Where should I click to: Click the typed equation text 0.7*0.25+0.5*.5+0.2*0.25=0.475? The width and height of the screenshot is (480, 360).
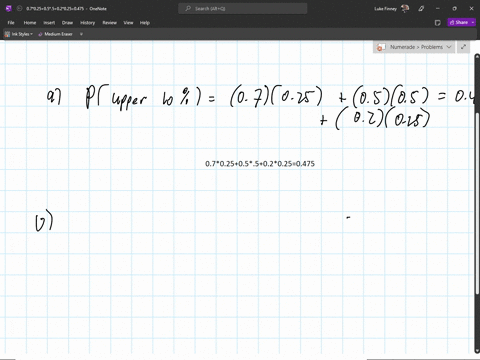(260, 164)
